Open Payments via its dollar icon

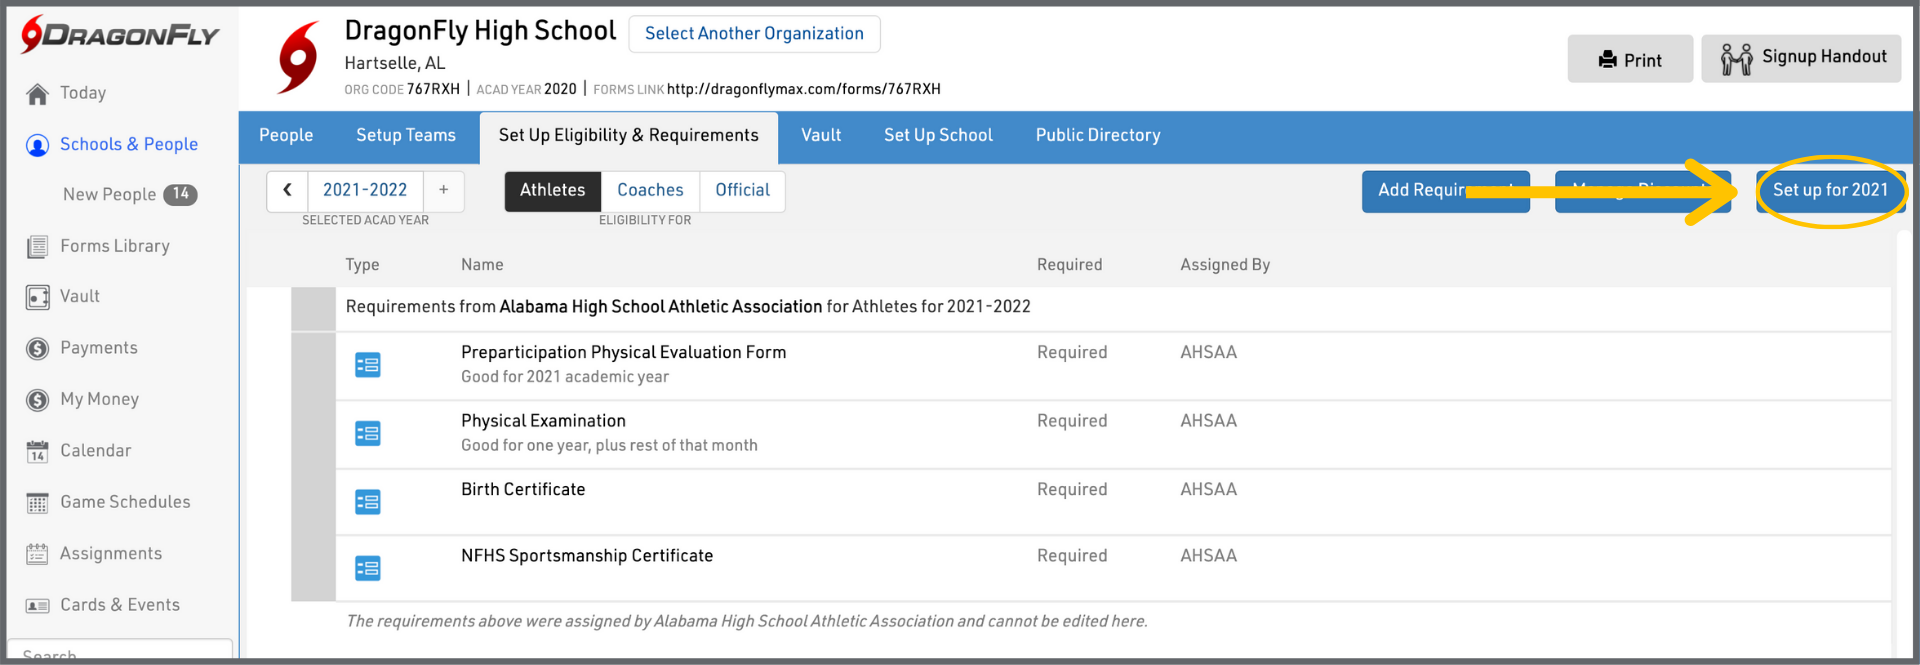37,349
